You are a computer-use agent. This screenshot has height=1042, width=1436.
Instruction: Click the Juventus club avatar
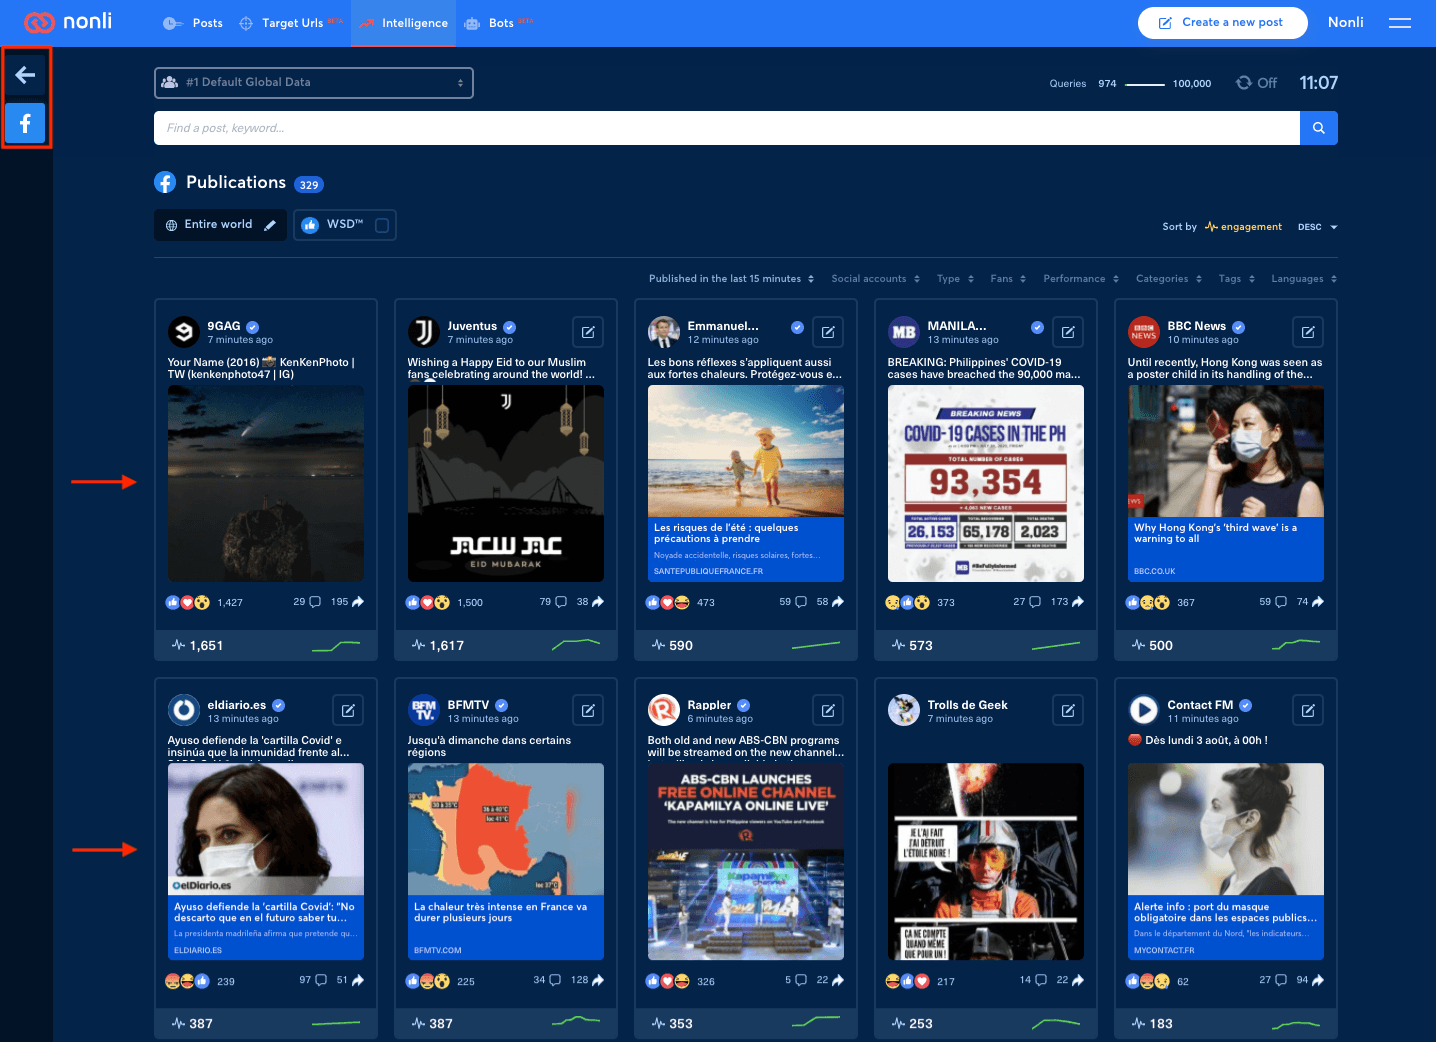(424, 331)
